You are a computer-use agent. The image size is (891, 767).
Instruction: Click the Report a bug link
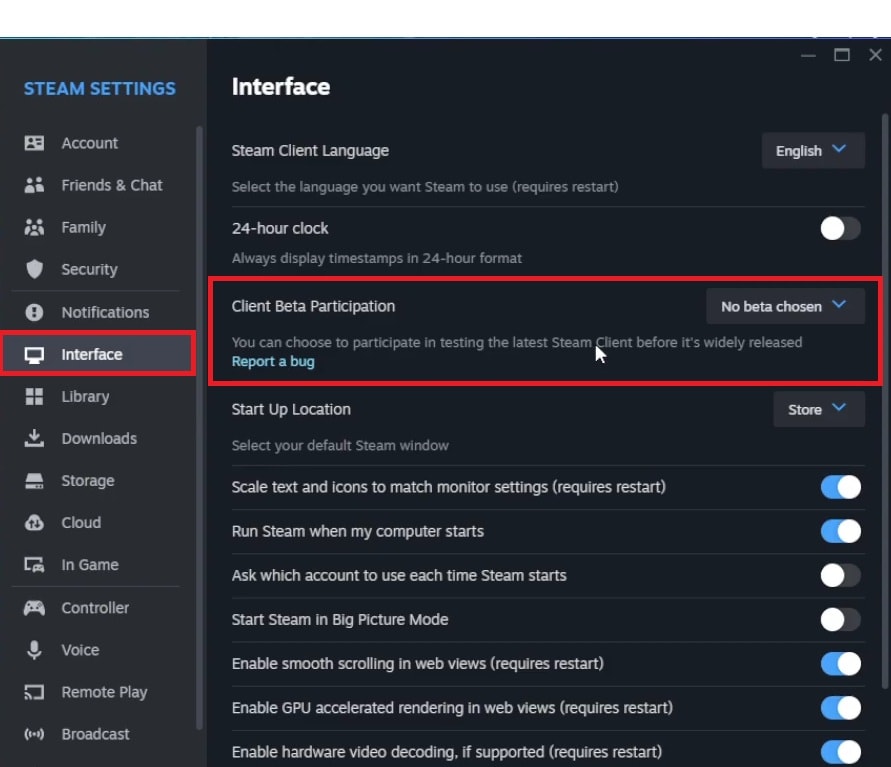pos(273,361)
